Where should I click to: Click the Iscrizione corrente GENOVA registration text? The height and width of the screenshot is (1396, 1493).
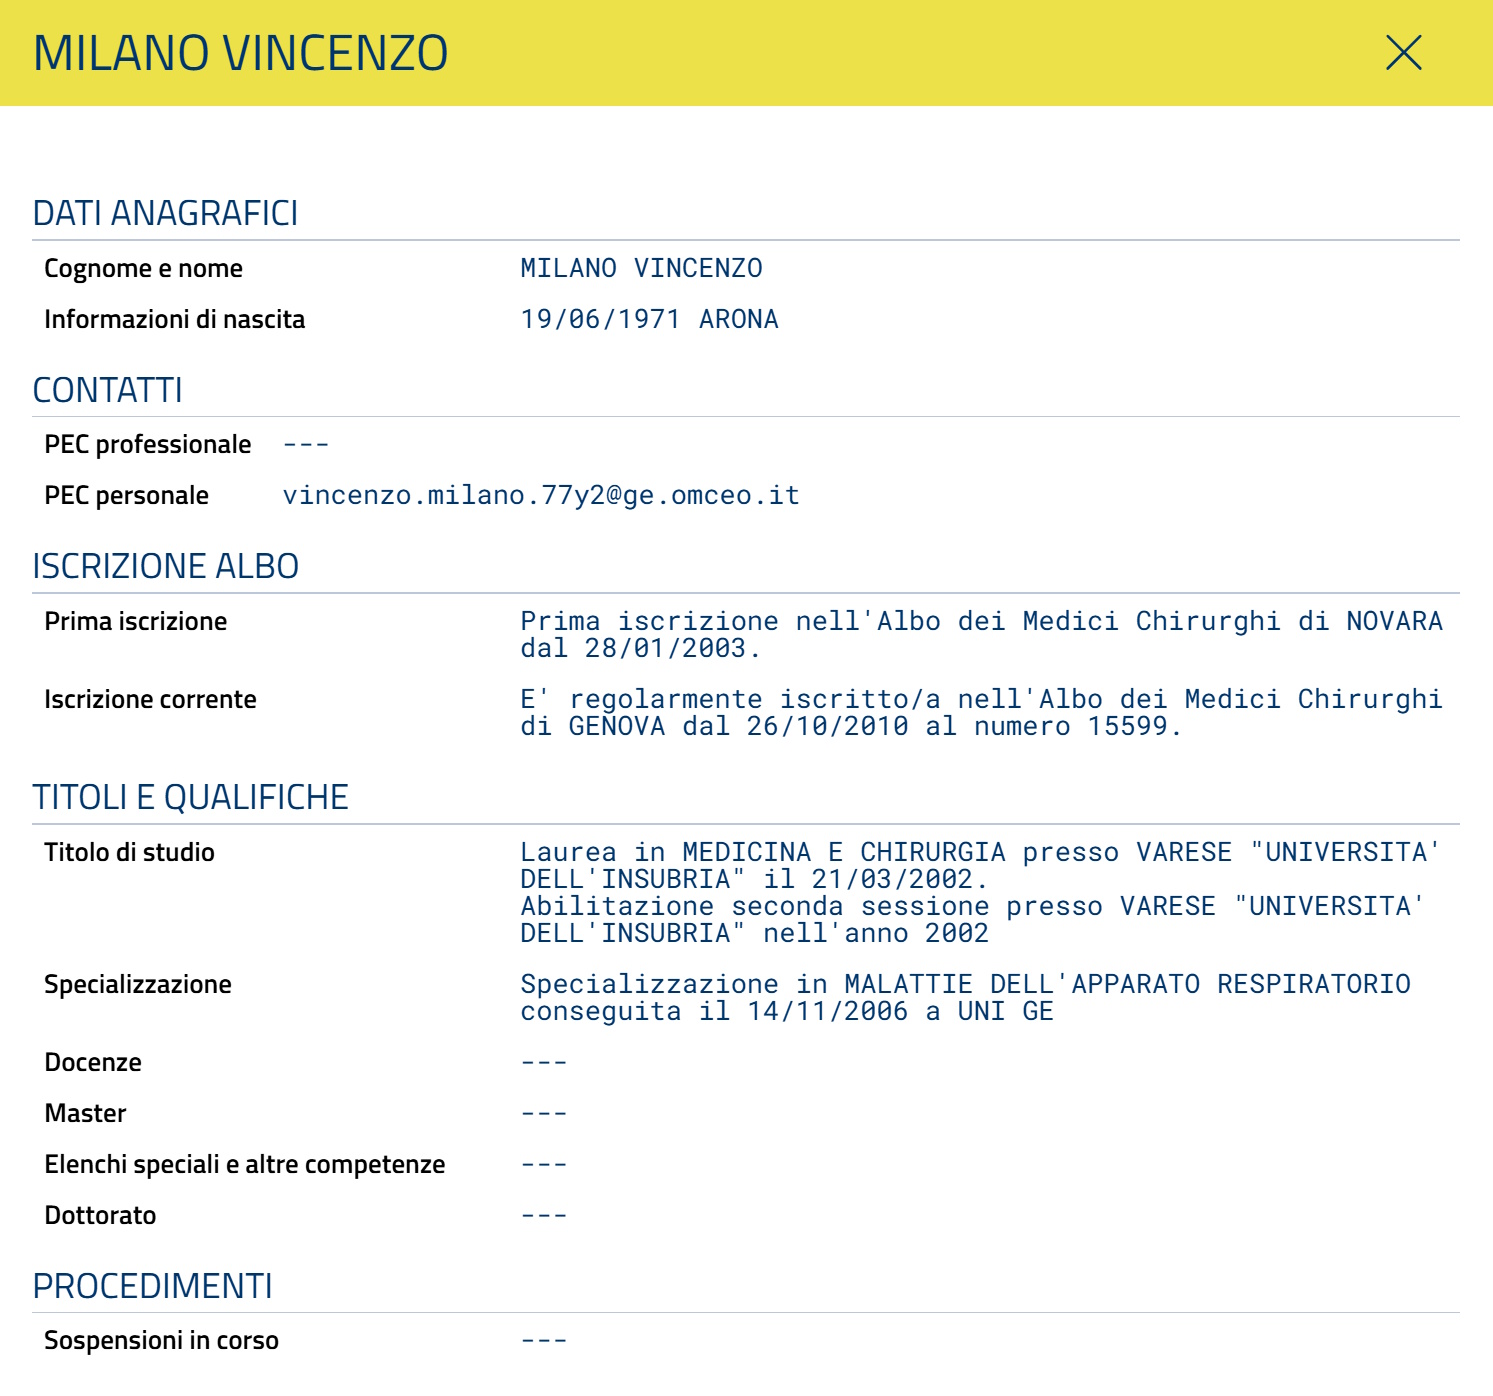tap(980, 713)
